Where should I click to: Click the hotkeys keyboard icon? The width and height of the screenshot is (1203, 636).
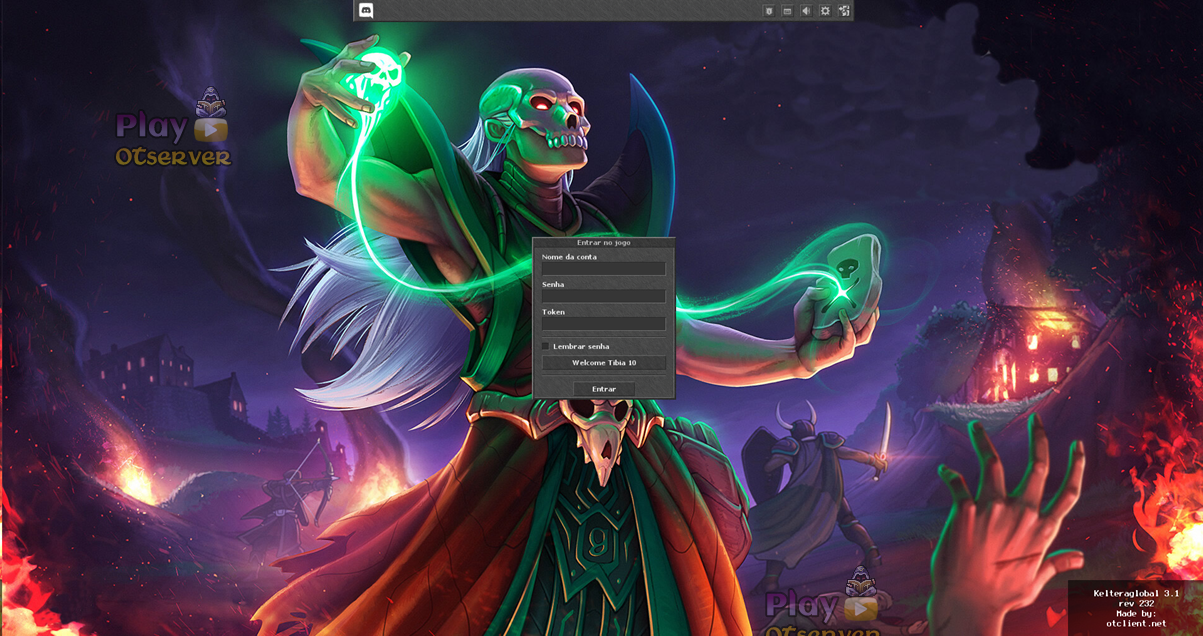[787, 11]
